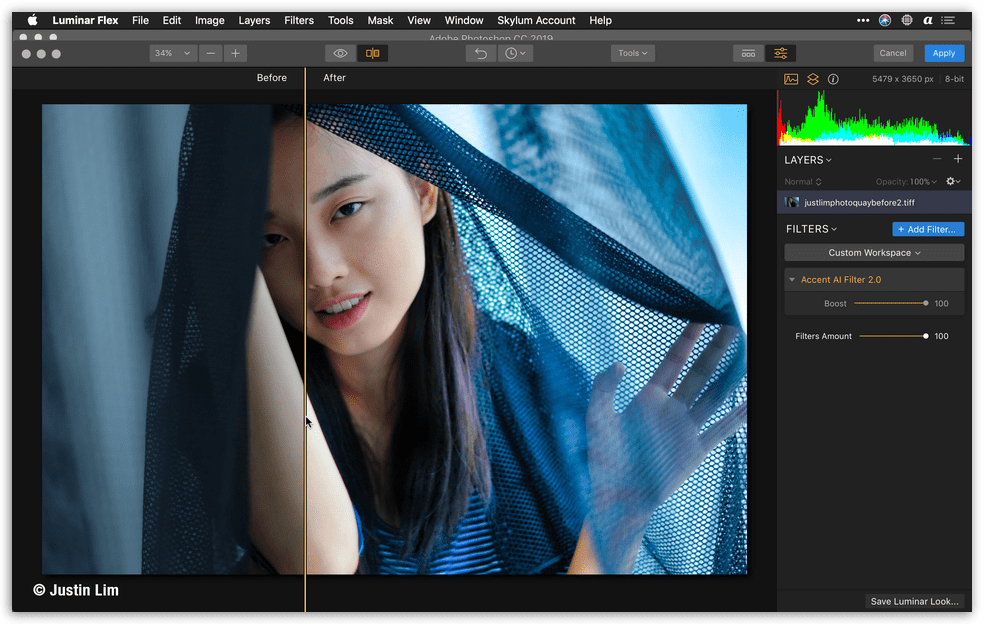Switch to the Before tab

(271, 76)
